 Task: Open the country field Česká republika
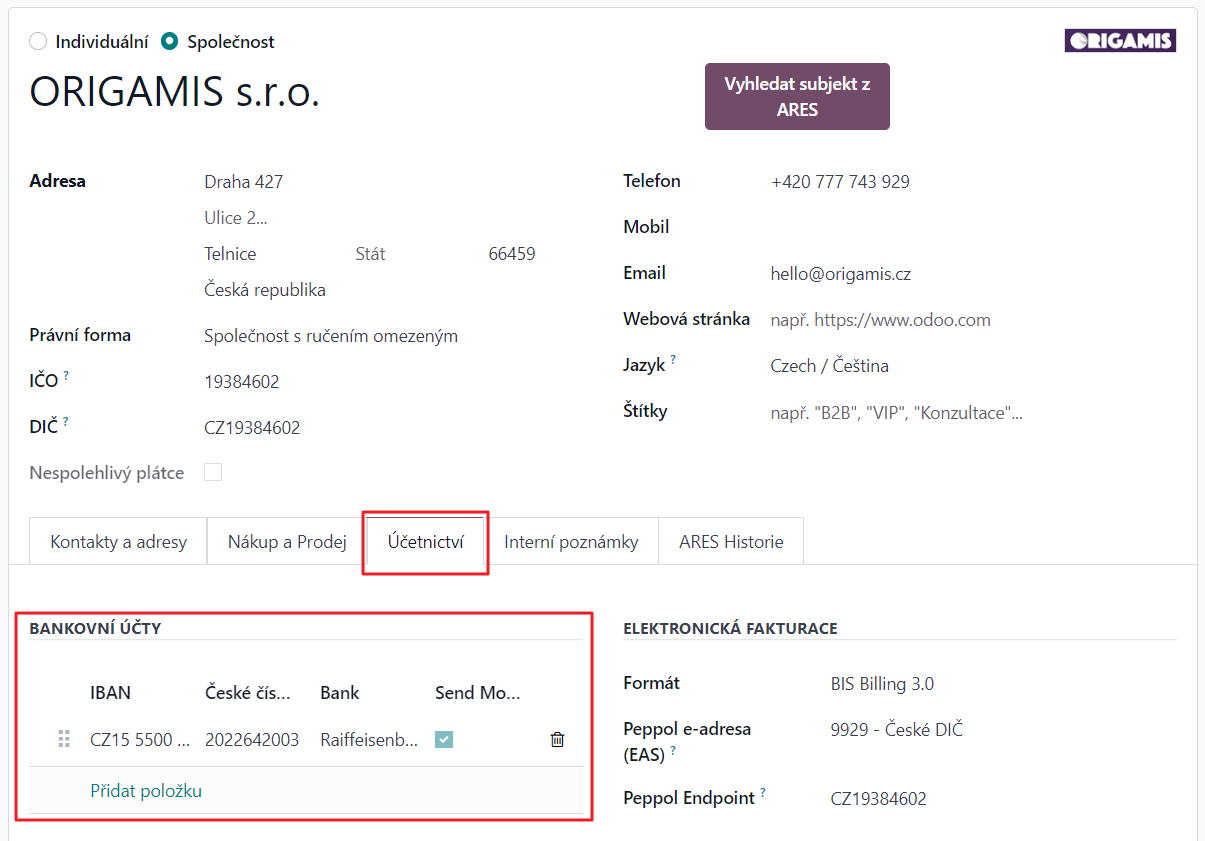pyautogui.click(x=265, y=290)
